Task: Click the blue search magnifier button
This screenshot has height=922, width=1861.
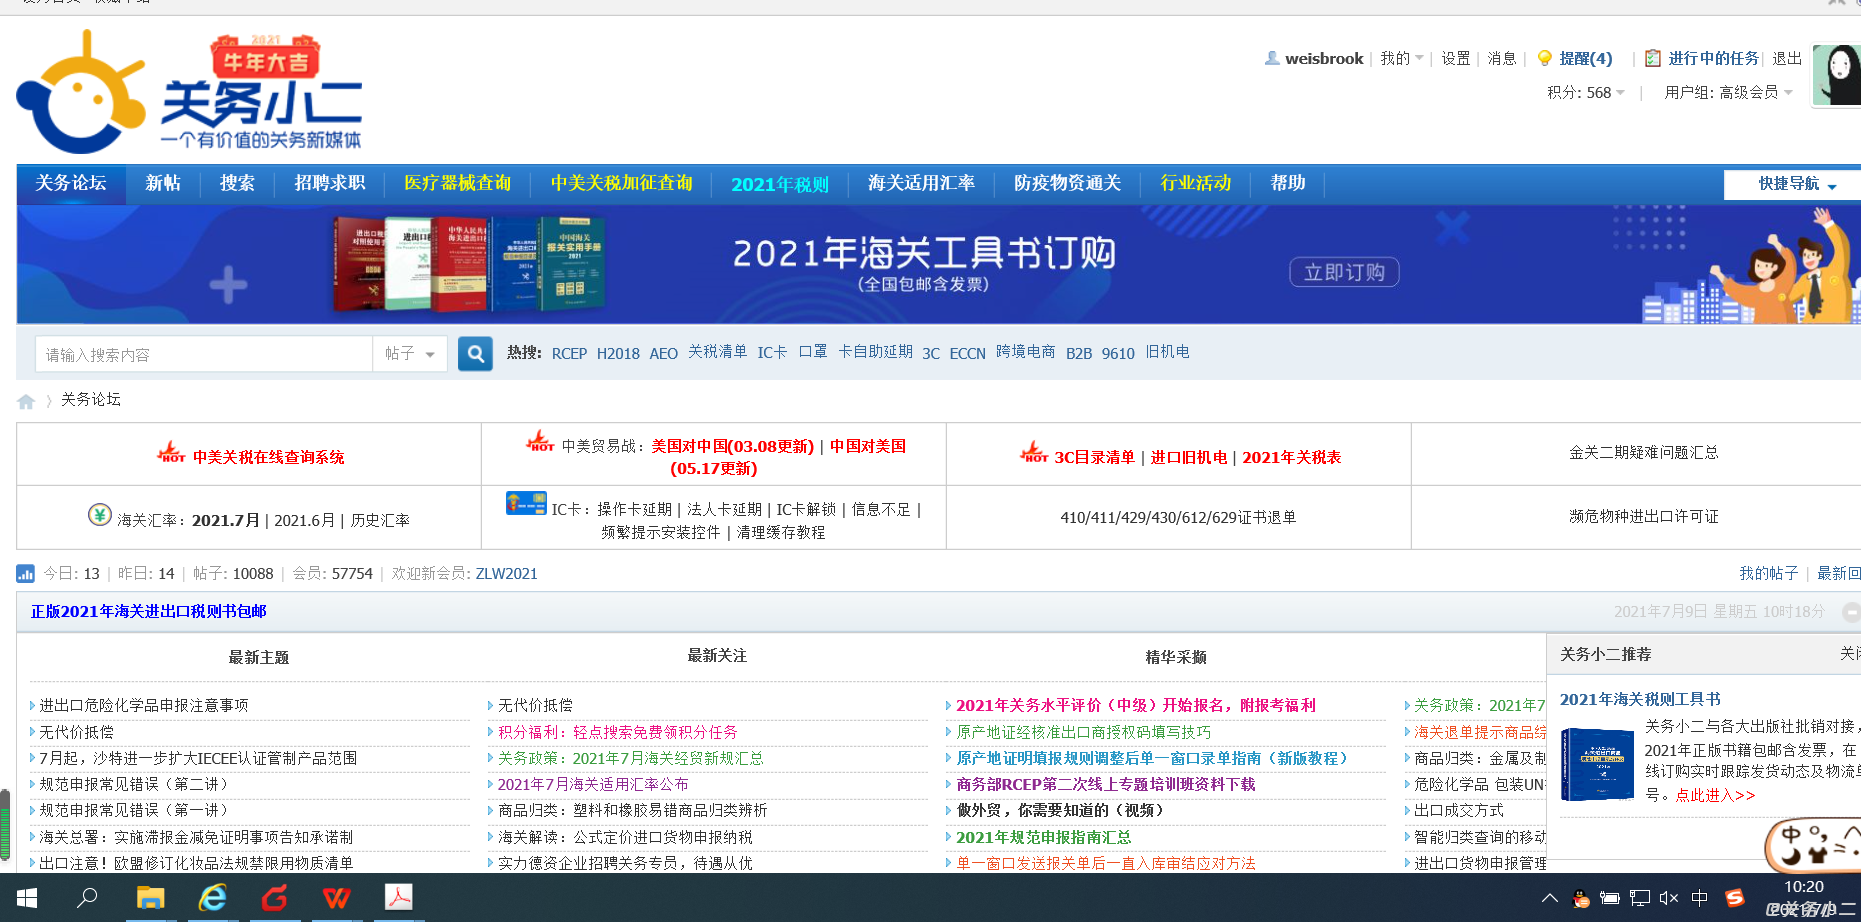Action: (x=475, y=354)
